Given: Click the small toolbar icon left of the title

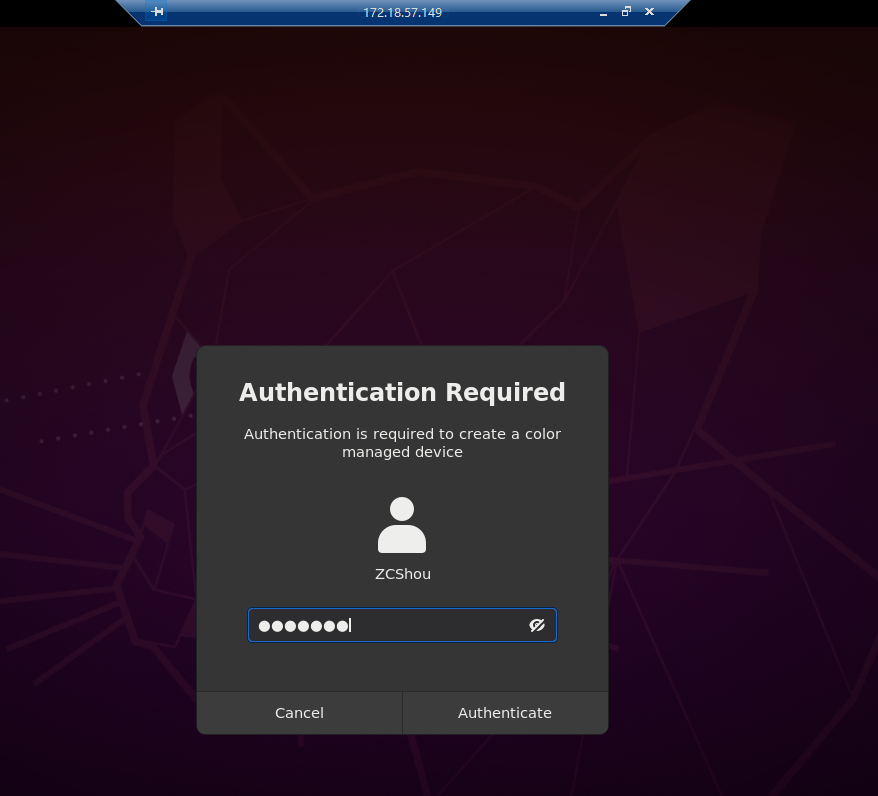Looking at the screenshot, I should point(158,12).
